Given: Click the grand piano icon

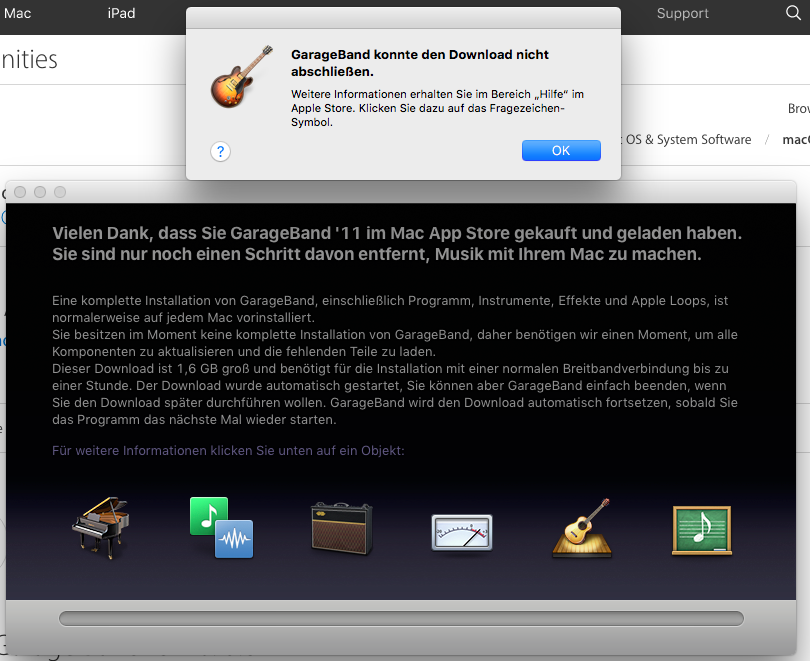Looking at the screenshot, I should 101,528.
